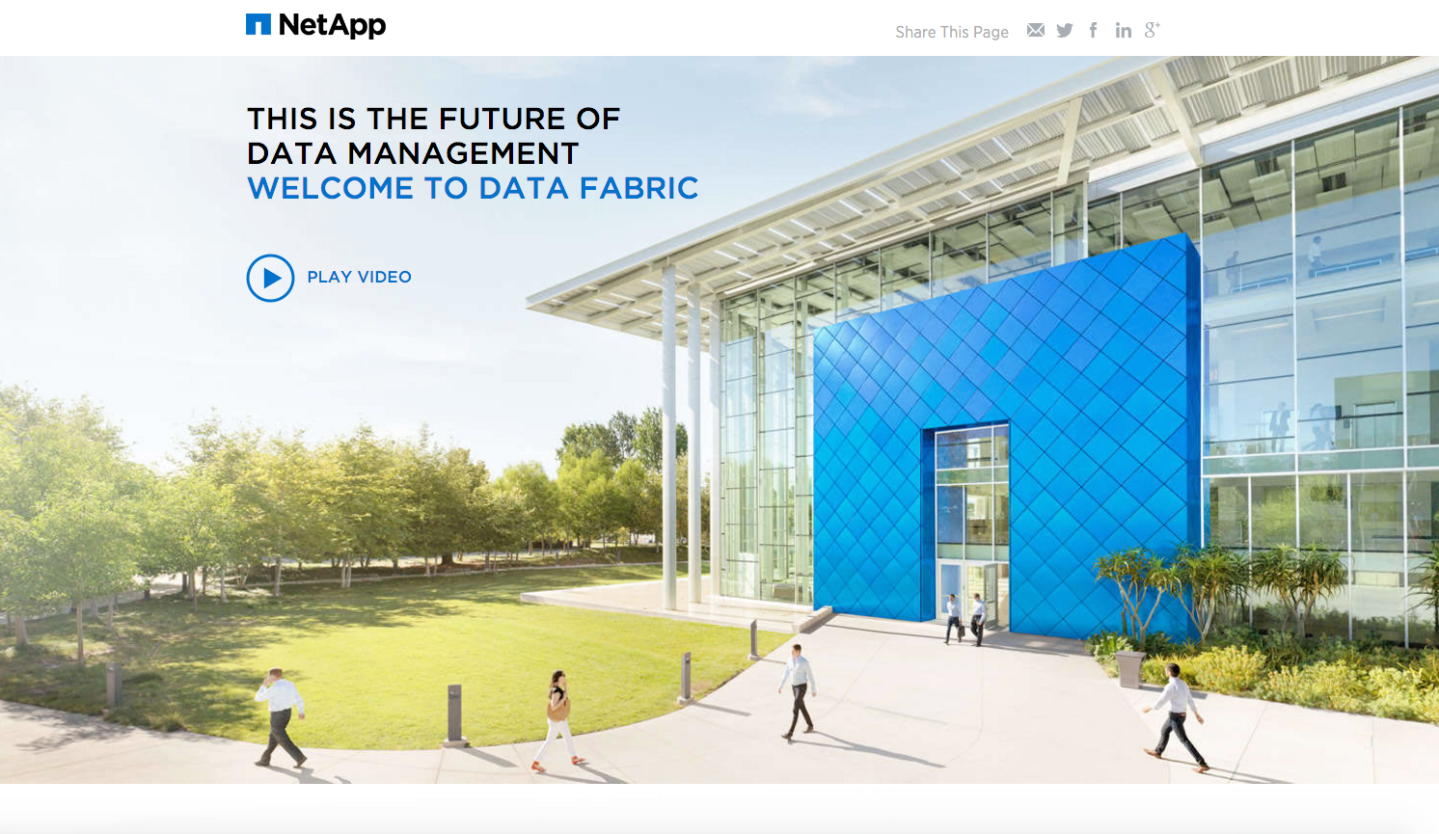
Task: Click the blue WELCOME TO DATA FABRIC heading
Action: (472, 188)
